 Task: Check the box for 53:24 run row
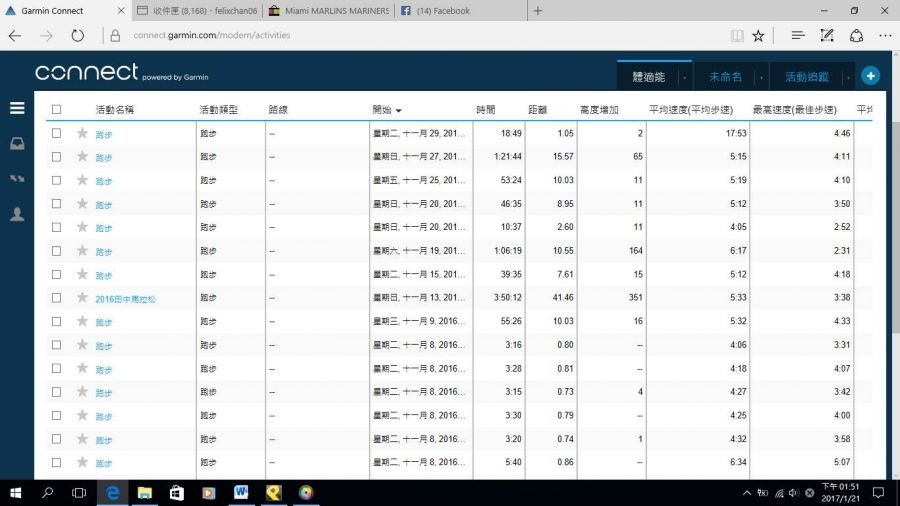[x=56, y=180]
